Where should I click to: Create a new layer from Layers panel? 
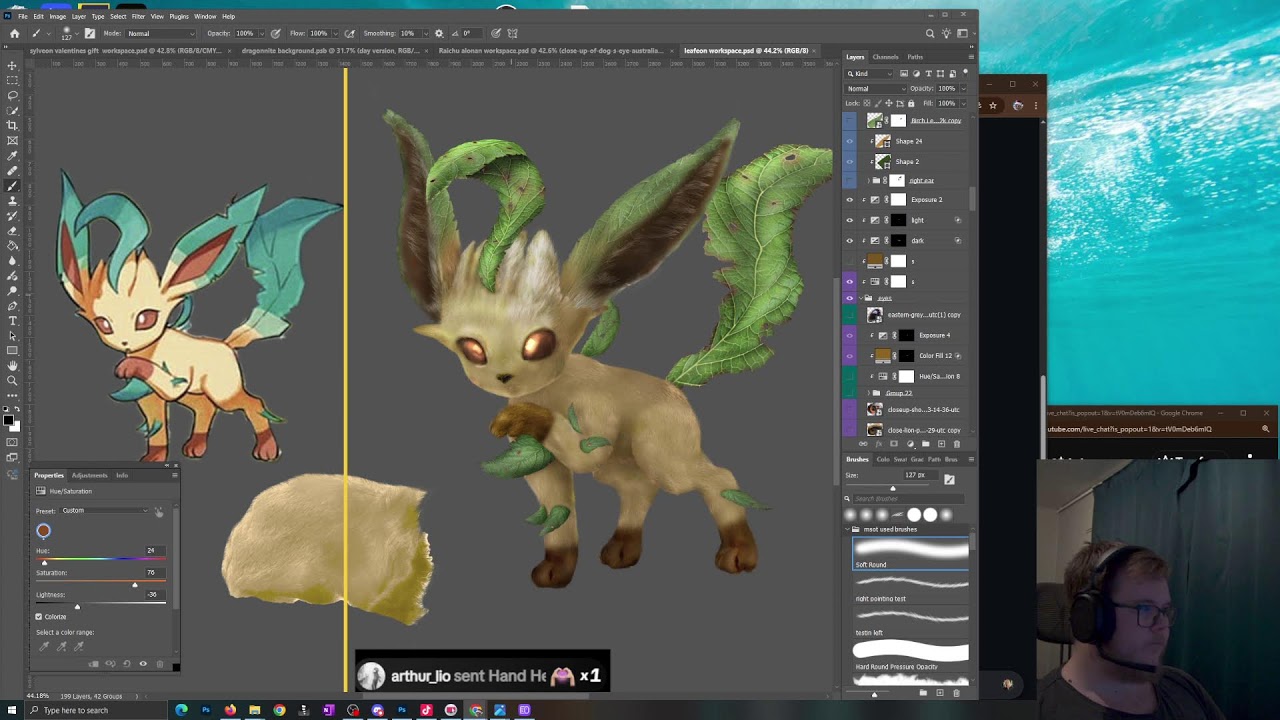click(x=941, y=444)
